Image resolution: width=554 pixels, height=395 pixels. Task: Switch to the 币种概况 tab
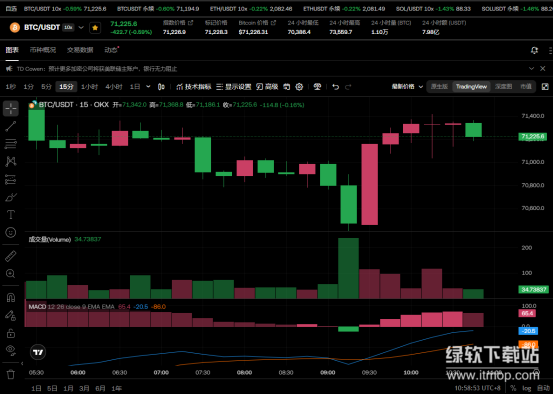coord(43,50)
